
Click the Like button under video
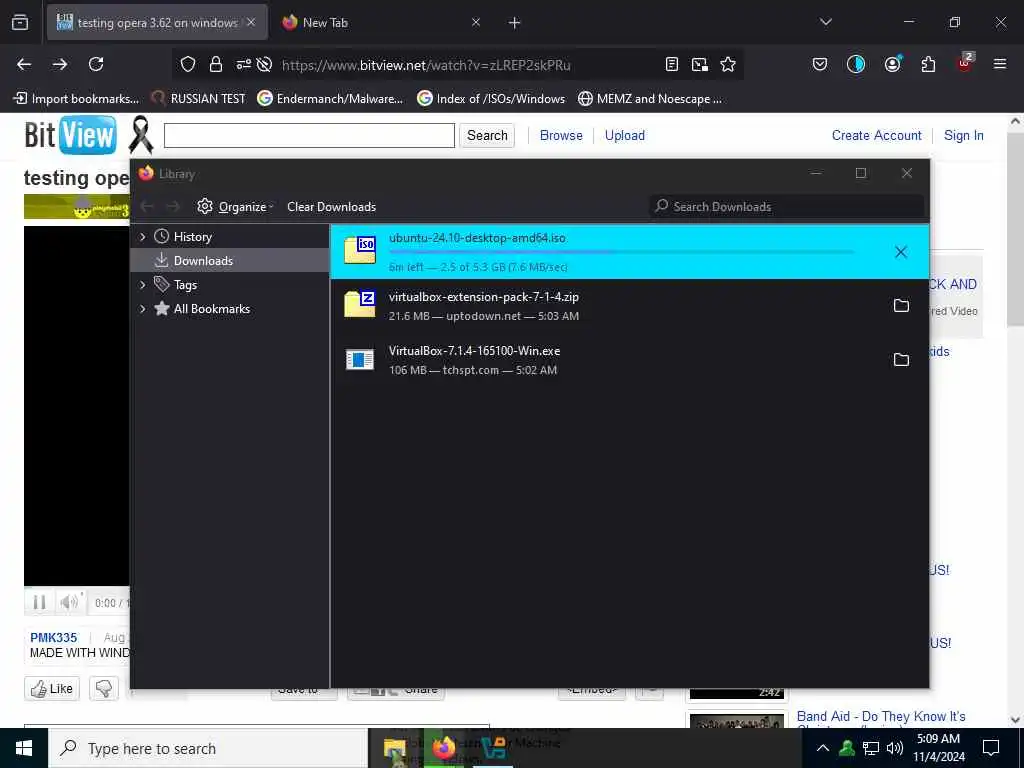tap(52, 688)
